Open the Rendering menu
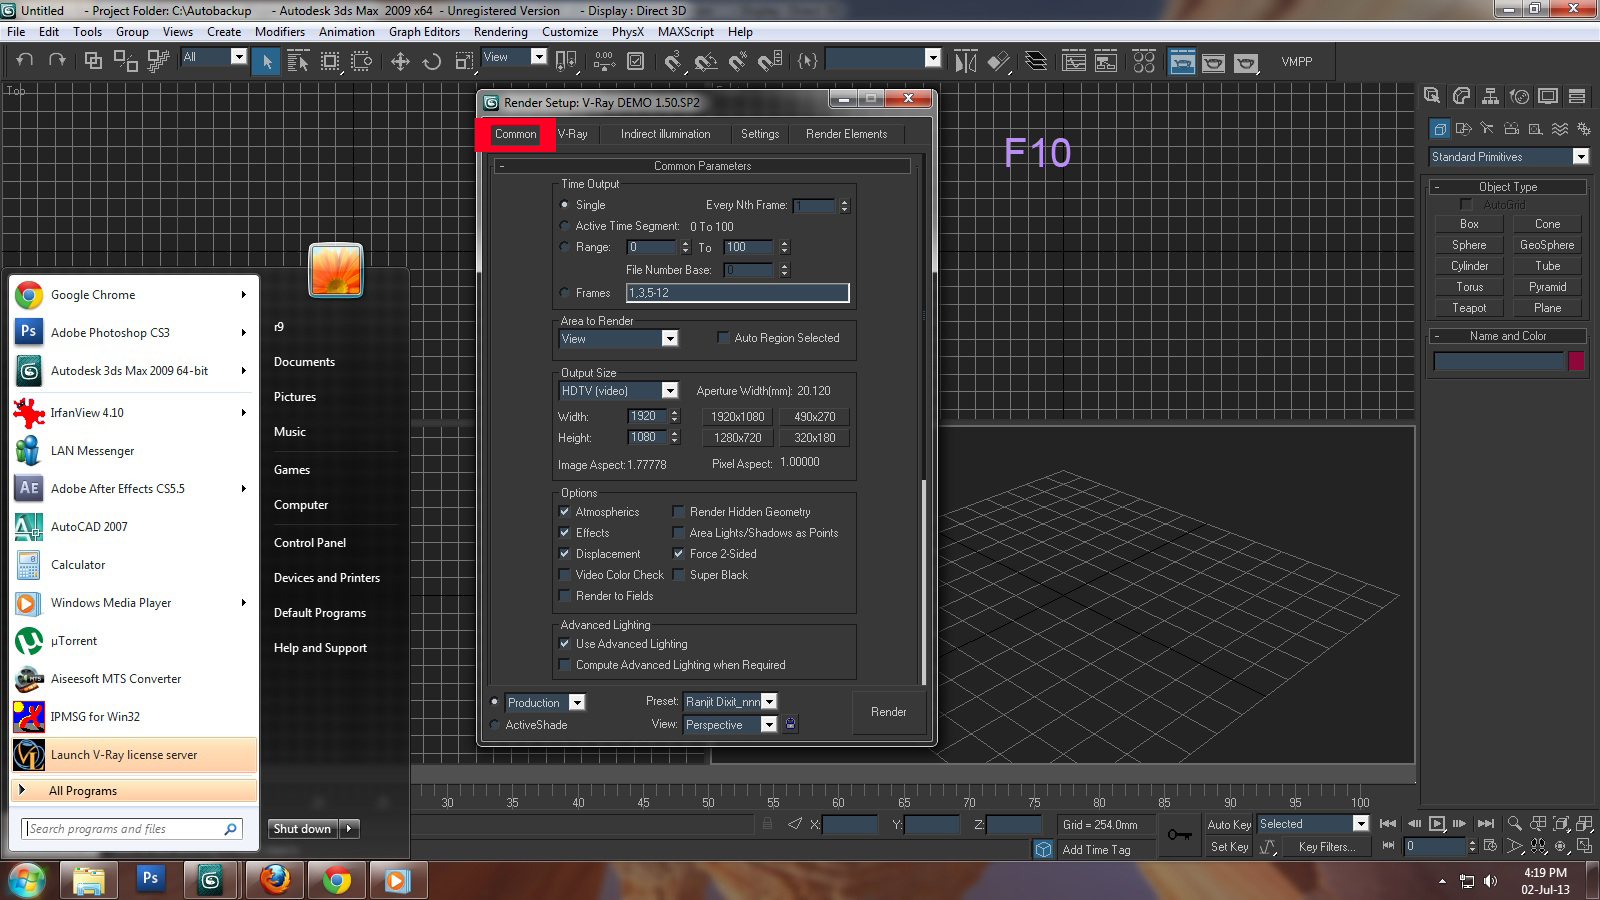 click(x=501, y=32)
